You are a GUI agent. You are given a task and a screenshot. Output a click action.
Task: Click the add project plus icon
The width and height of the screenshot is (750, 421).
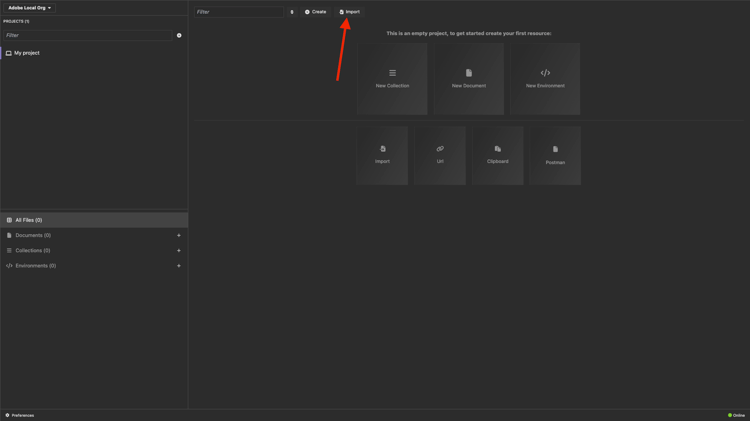click(179, 35)
